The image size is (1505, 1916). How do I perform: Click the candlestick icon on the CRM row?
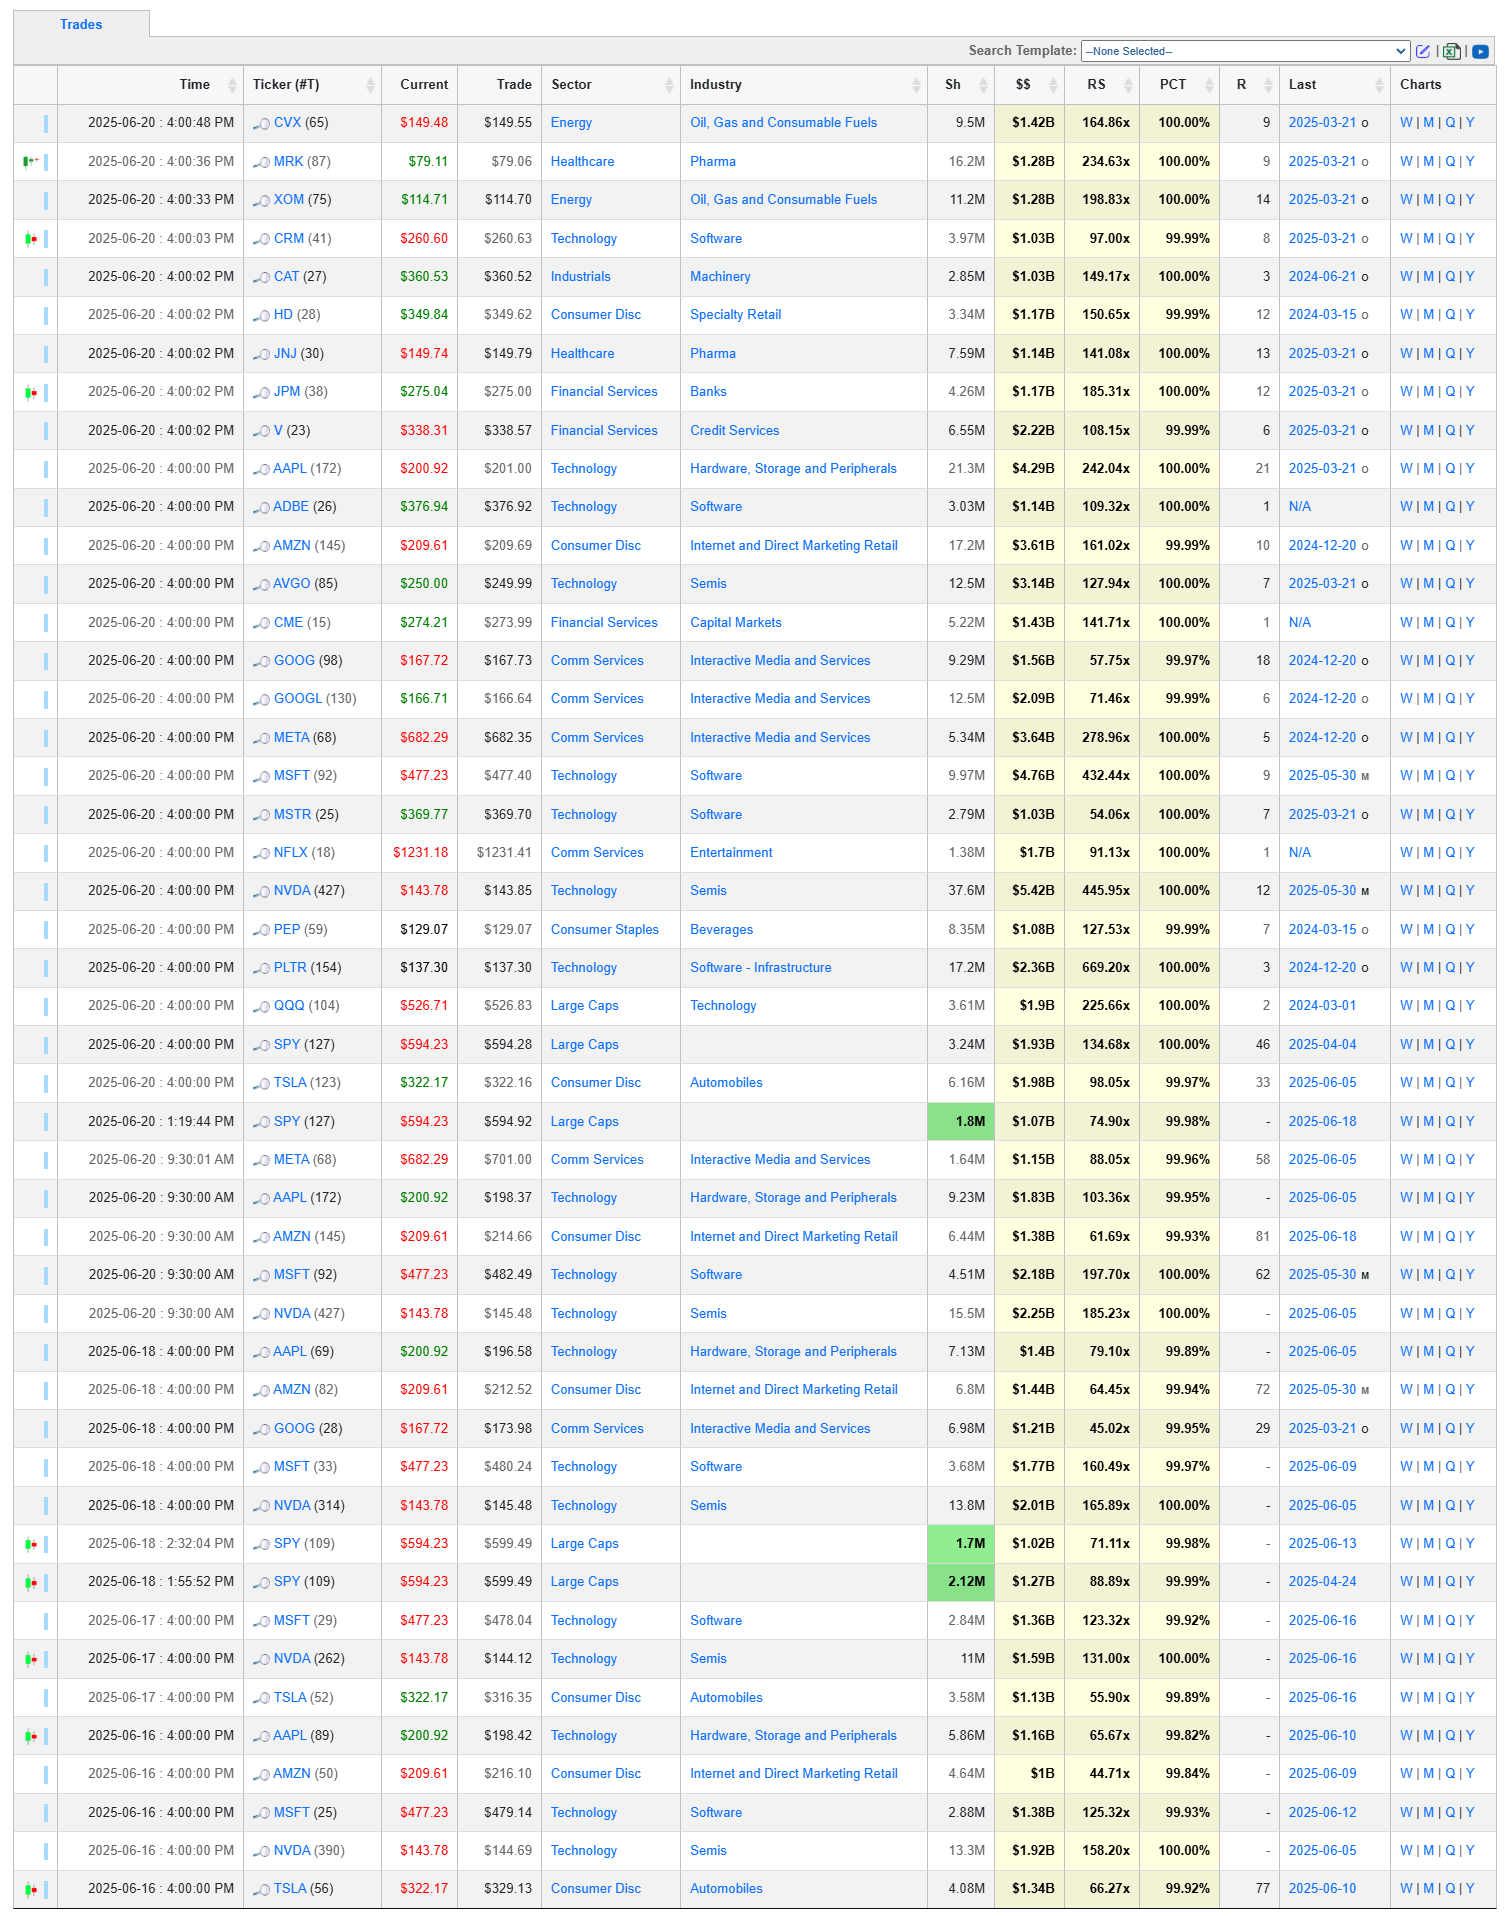pyautogui.click(x=31, y=238)
